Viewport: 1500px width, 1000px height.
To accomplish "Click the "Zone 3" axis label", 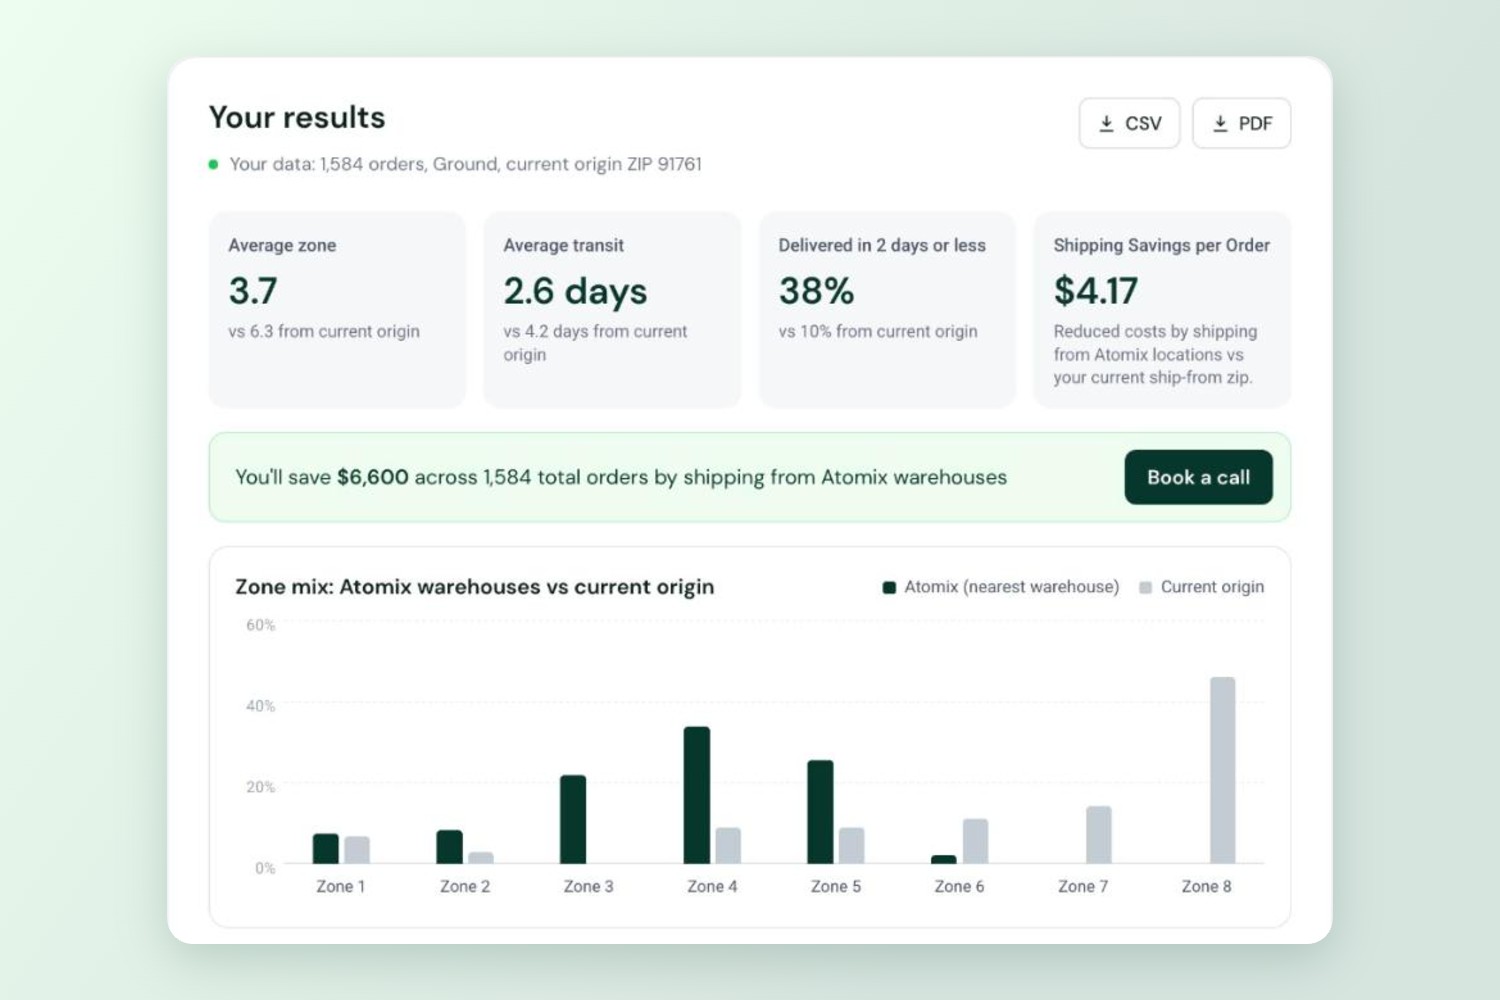I will [588, 886].
